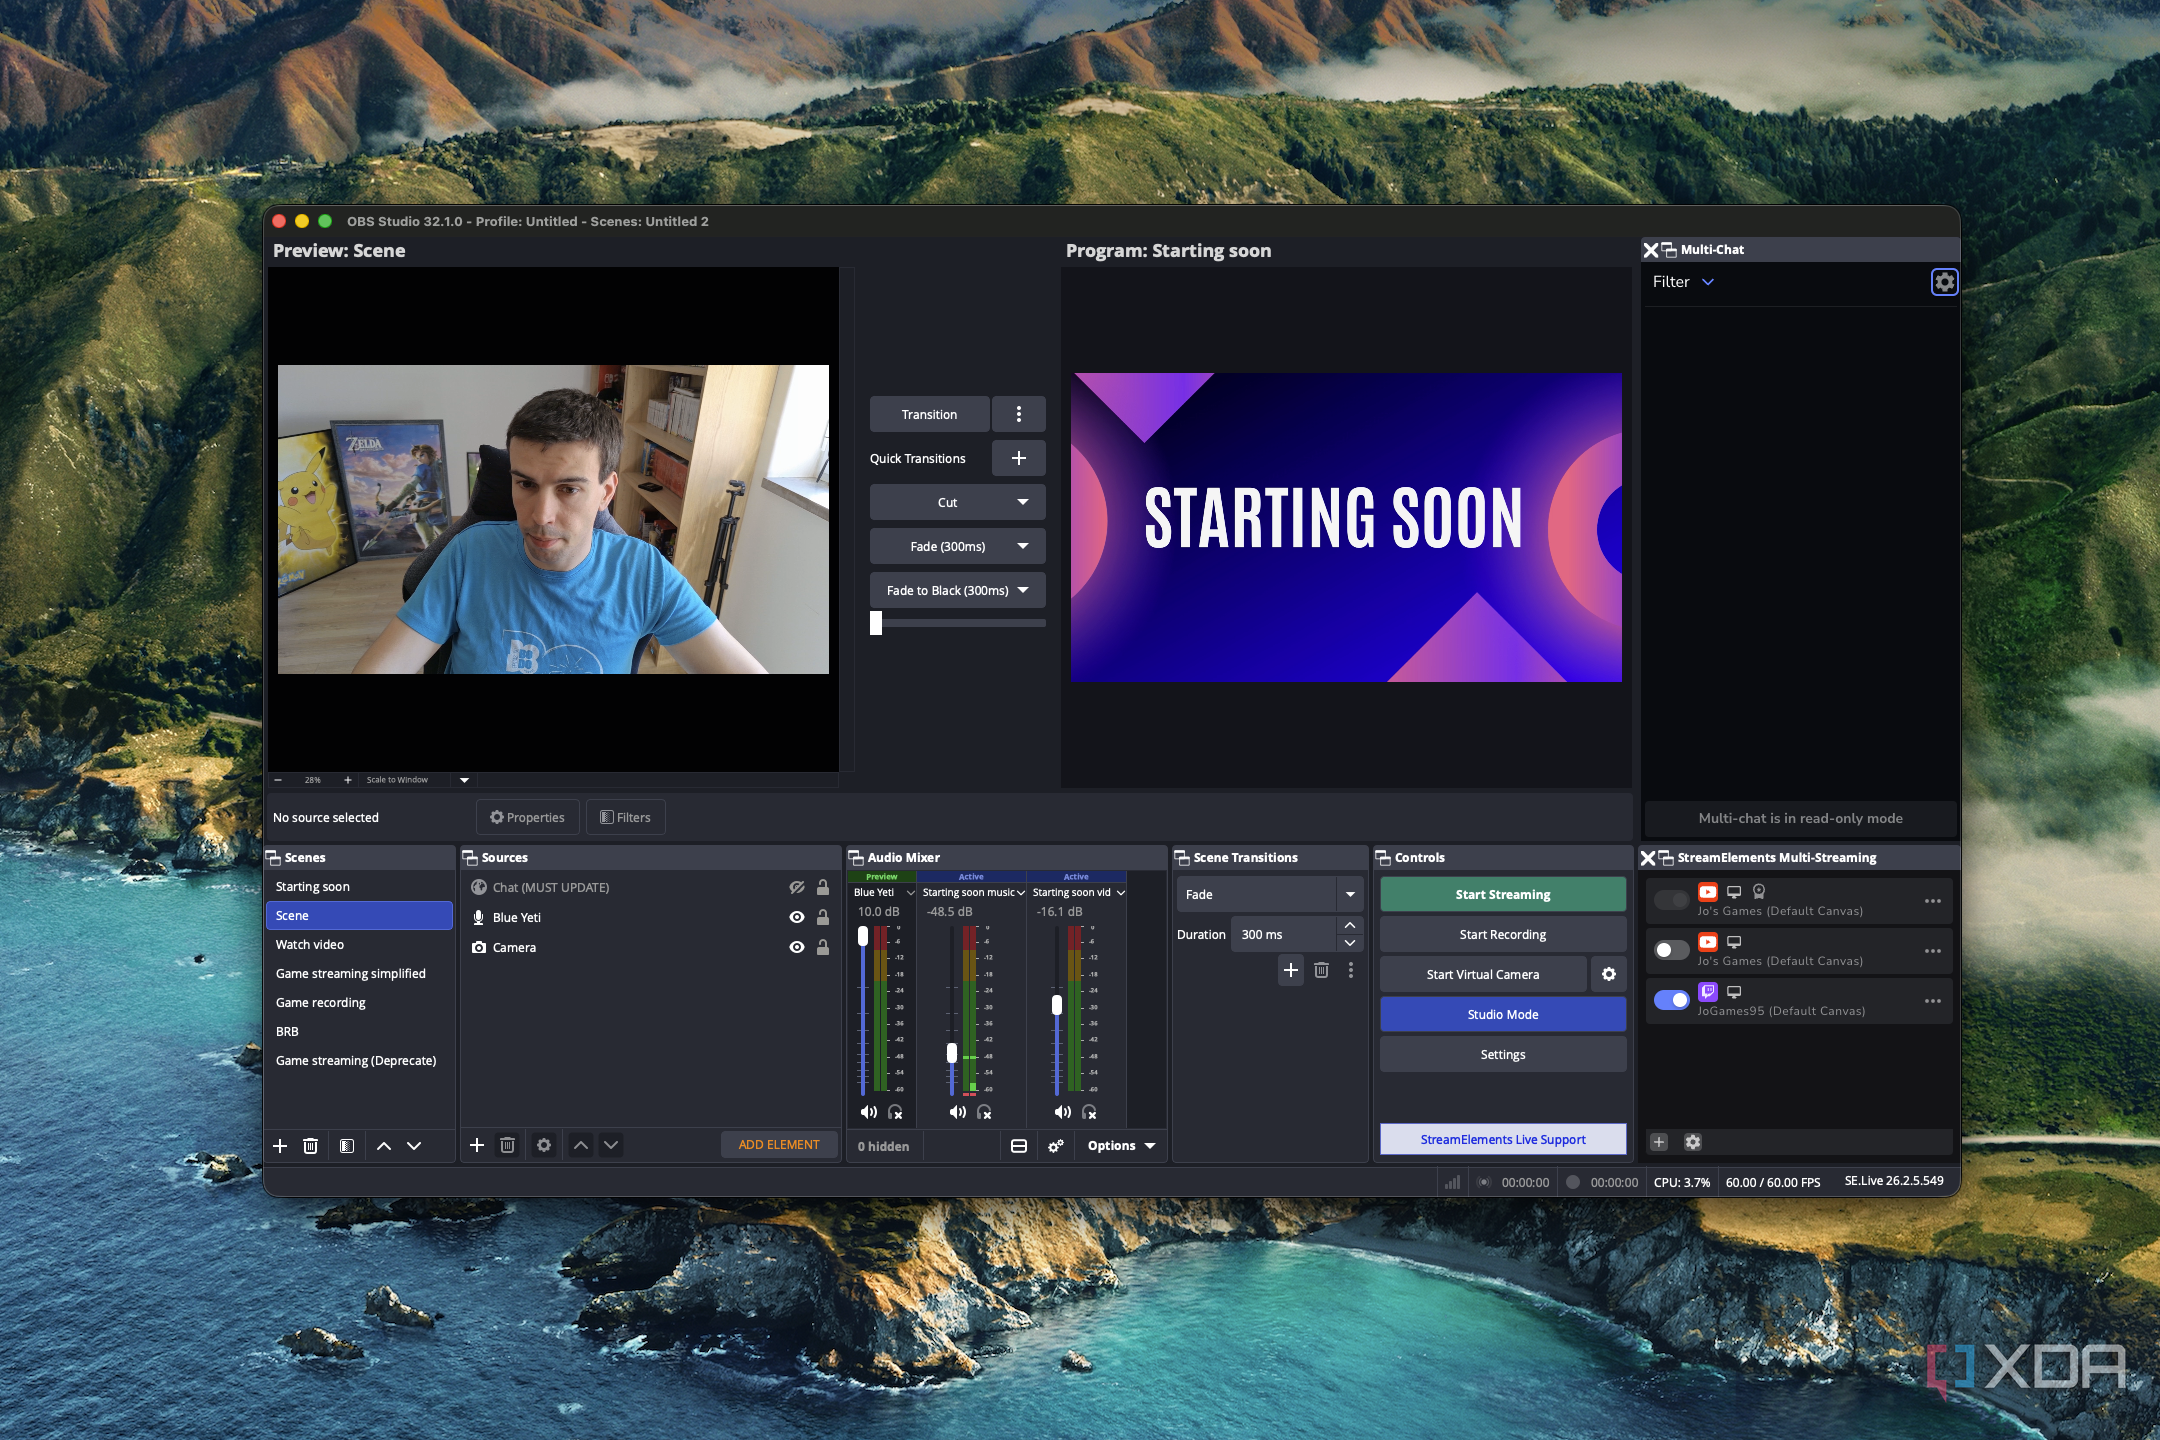Open more options for JoGames95 Twitch output
The height and width of the screenshot is (1440, 2160).
coord(1933,1001)
